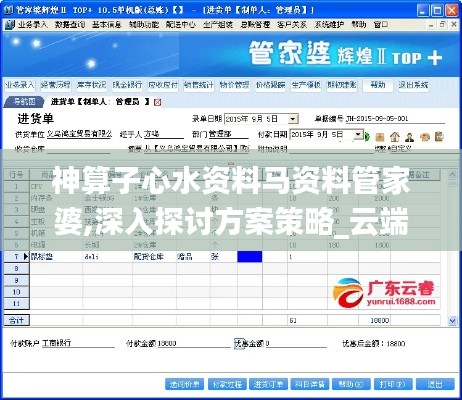Click the table scrollbar down arrow
The height and width of the screenshot is (400, 462).
[x=452, y=320]
